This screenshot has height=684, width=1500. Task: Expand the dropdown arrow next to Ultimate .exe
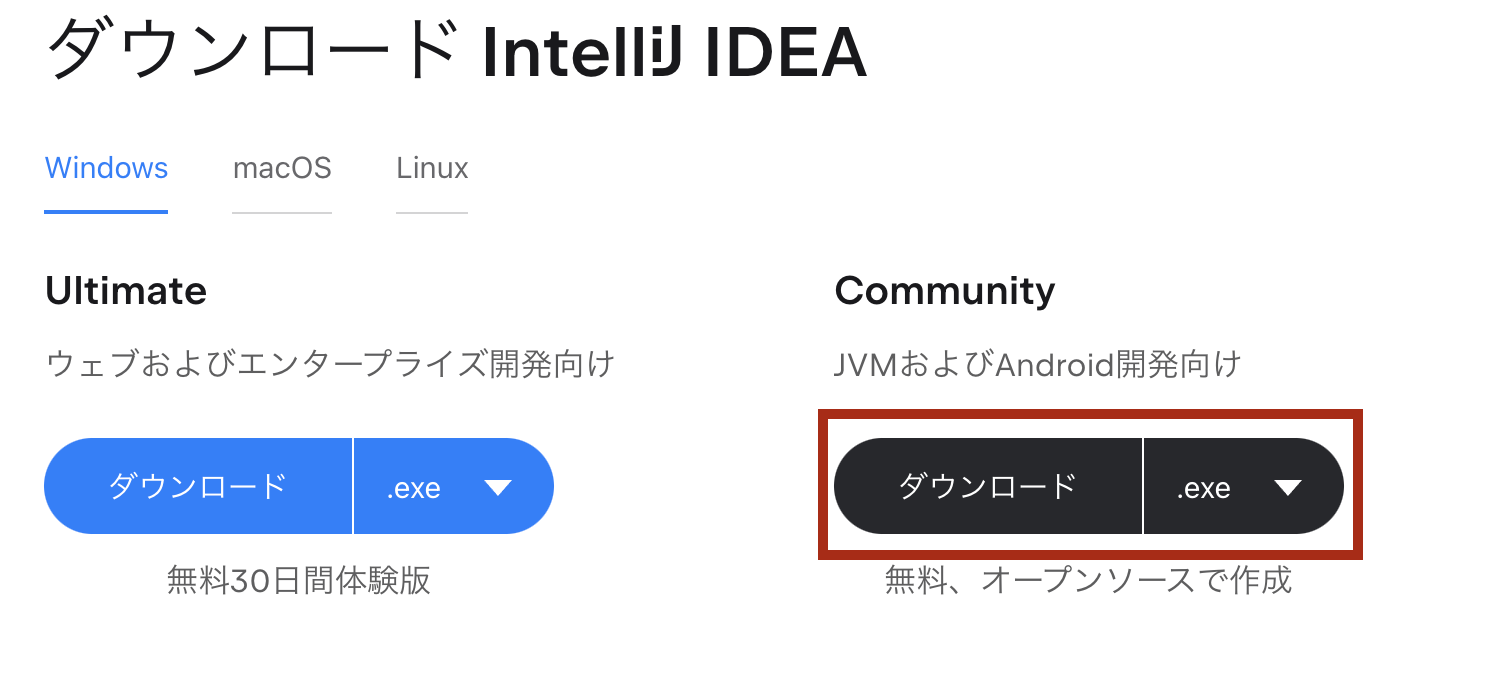pyautogui.click(x=497, y=486)
